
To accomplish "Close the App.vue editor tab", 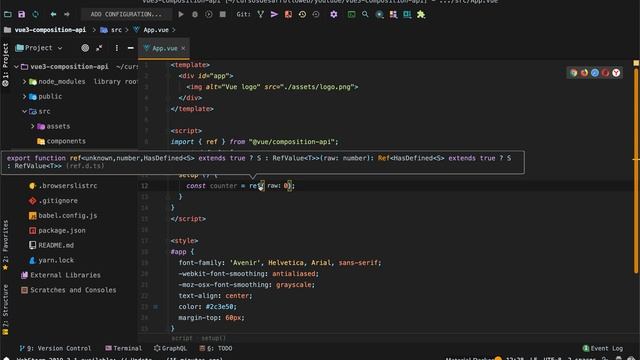I will pos(183,48).
